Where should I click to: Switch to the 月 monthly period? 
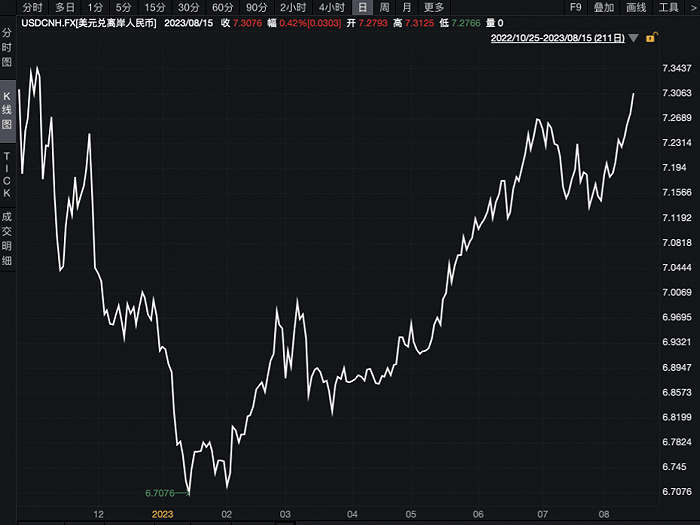[x=406, y=7]
